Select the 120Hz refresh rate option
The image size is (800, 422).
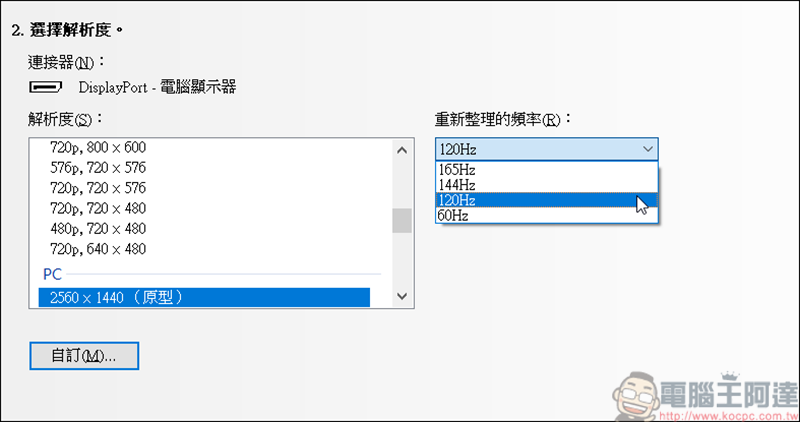(547, 200)
